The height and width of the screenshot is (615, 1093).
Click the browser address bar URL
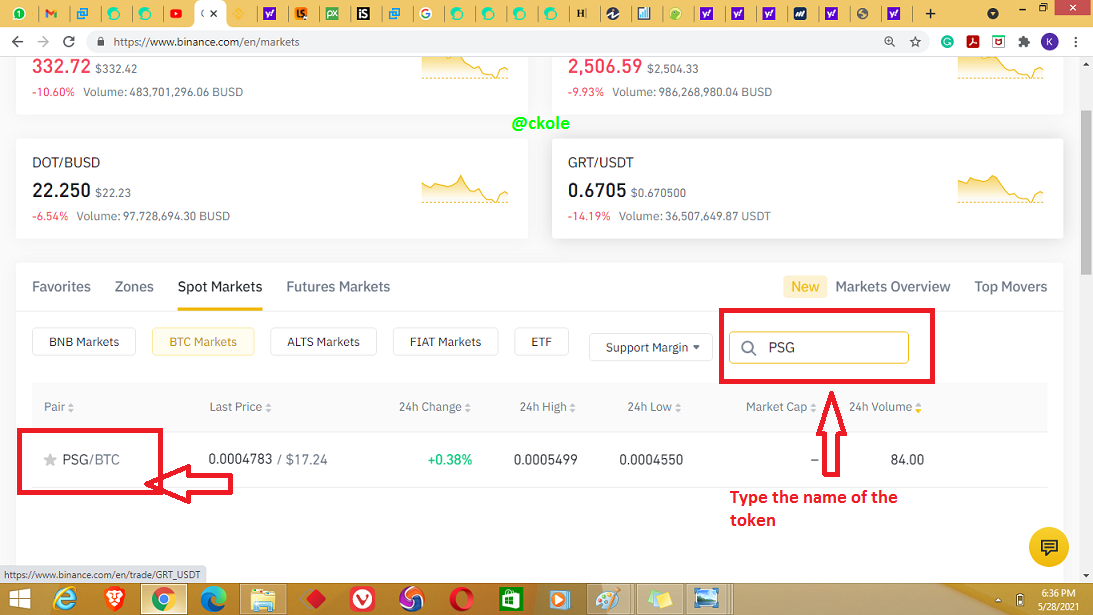(206, 42)
